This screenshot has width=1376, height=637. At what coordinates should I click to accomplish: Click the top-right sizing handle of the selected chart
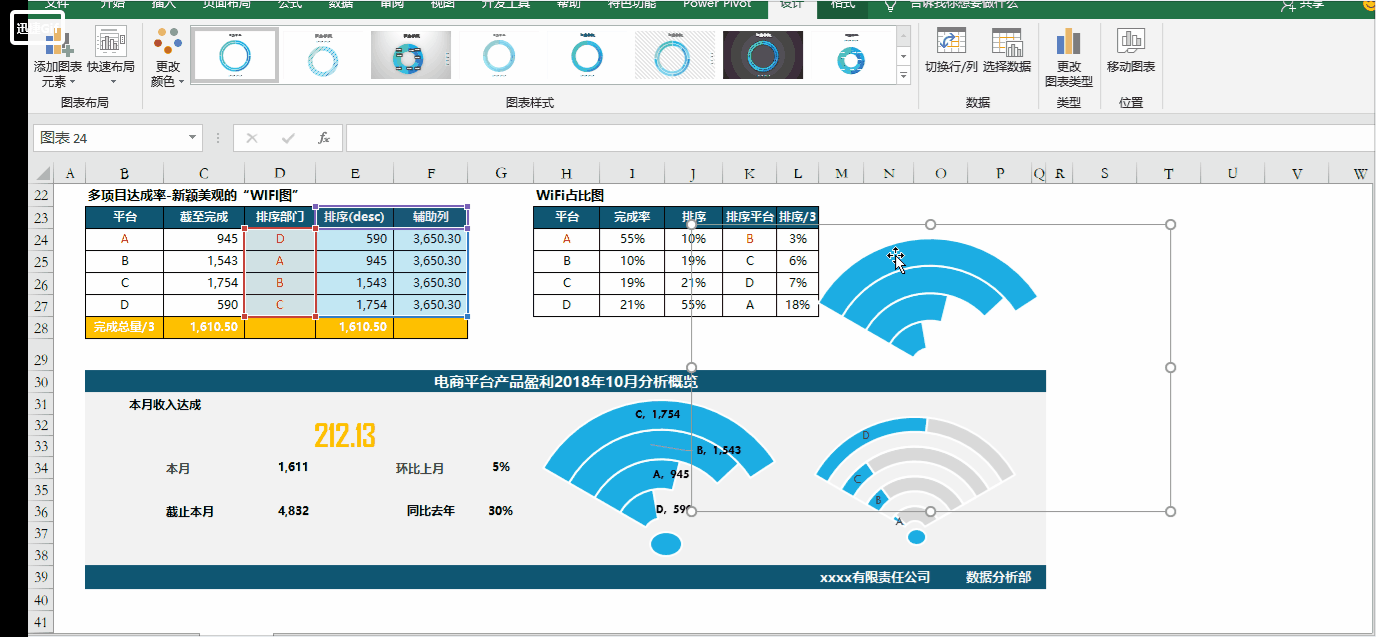pyautogui.click(x=1171, y=224)
